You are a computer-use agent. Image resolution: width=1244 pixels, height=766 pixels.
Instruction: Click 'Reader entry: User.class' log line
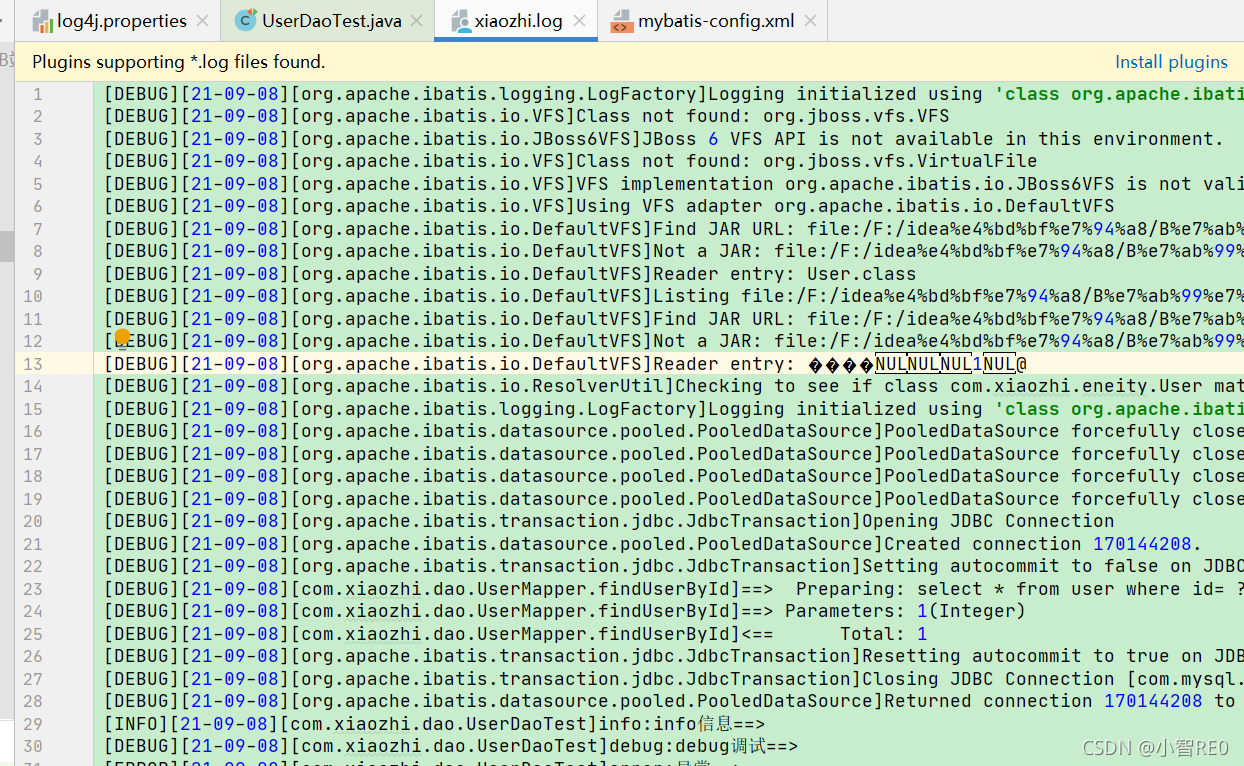510,274
